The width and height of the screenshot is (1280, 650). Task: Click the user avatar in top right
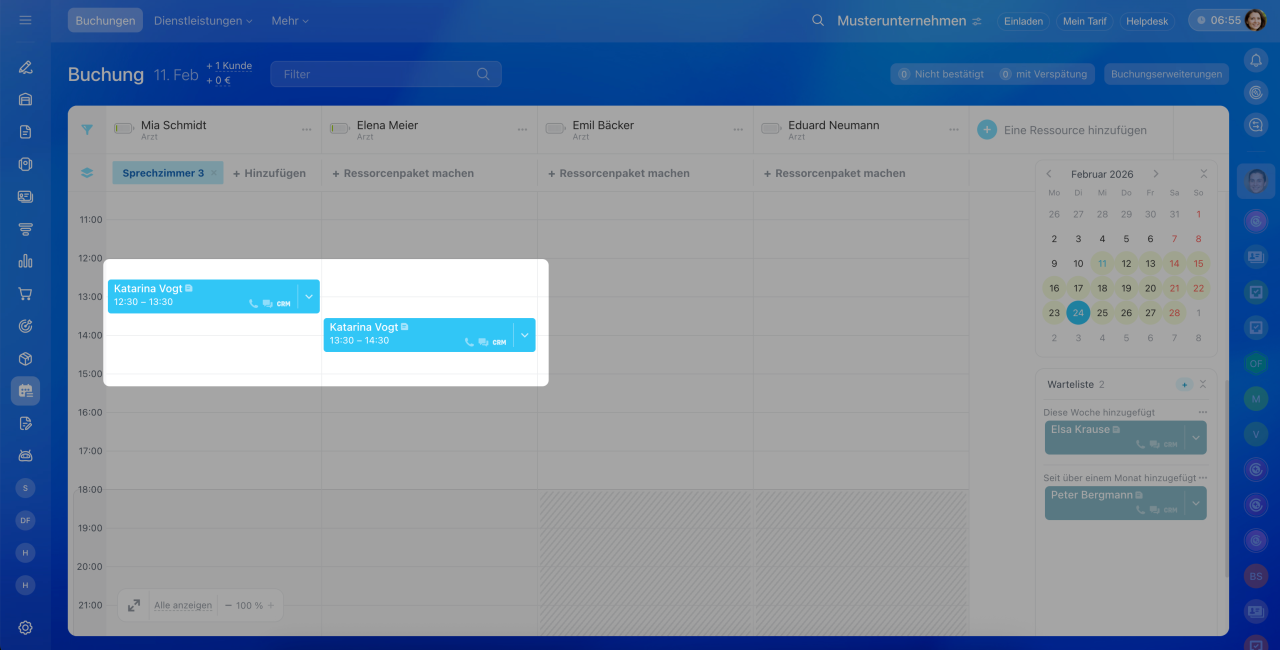[1256, 20]
